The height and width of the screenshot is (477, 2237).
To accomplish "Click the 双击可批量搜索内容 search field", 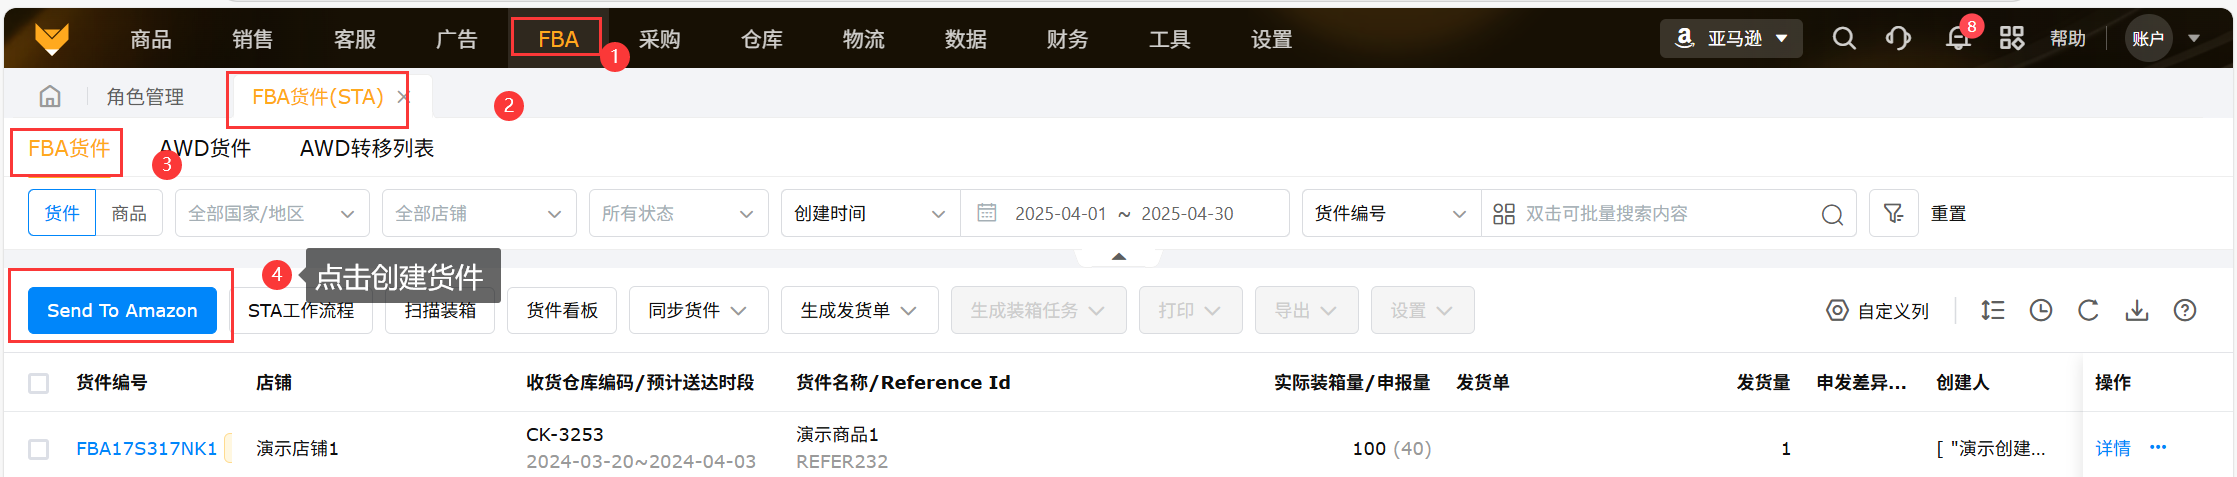I will [1660, 214].
